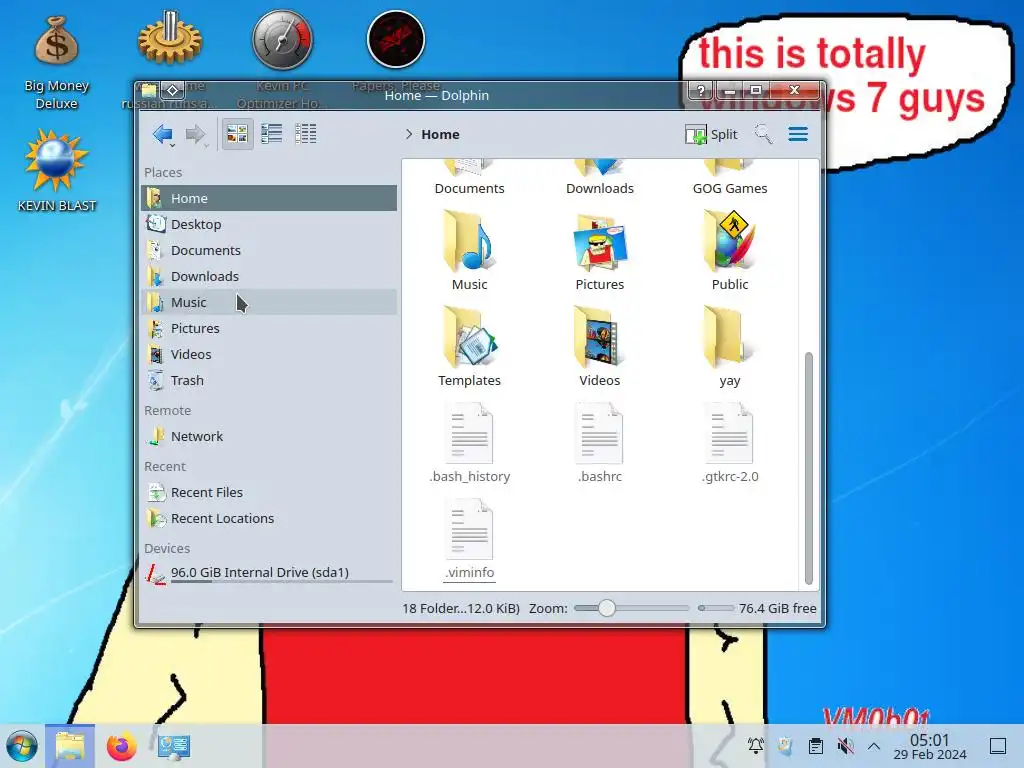Switch to Compact view mode
1024x768 pixels.
(x=271, y=134)
